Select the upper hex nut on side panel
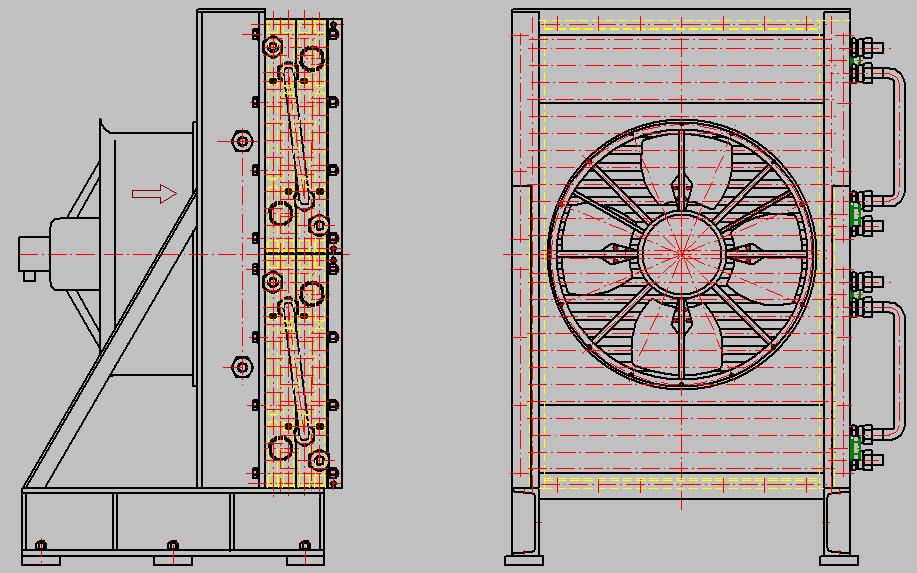The height and width of the screenshot is (573, 917). 240,141
